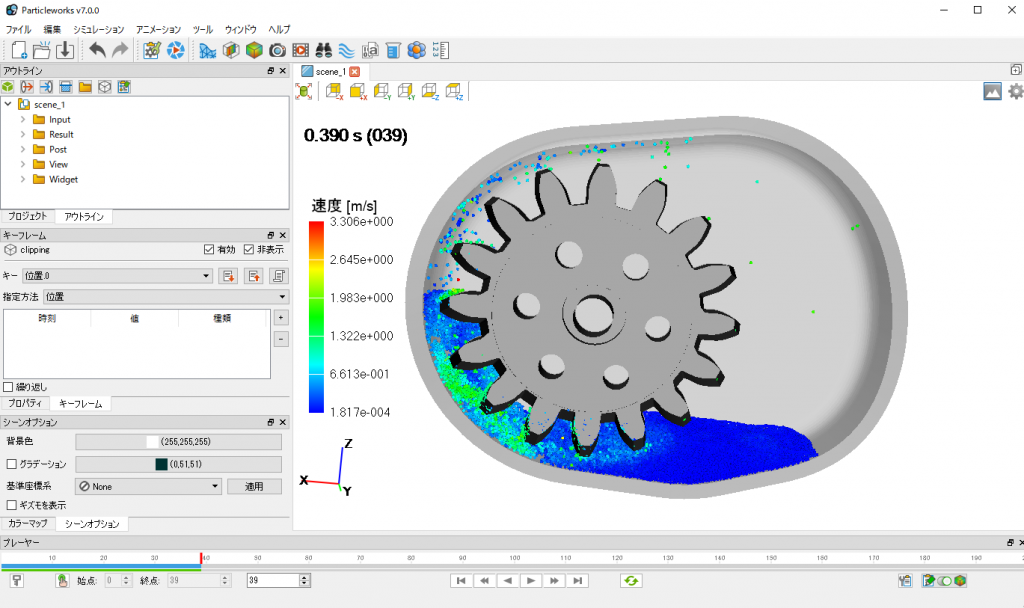Open the アニメーション menu
Viewport: 1024px width, 608px height.
click(159, 29)
